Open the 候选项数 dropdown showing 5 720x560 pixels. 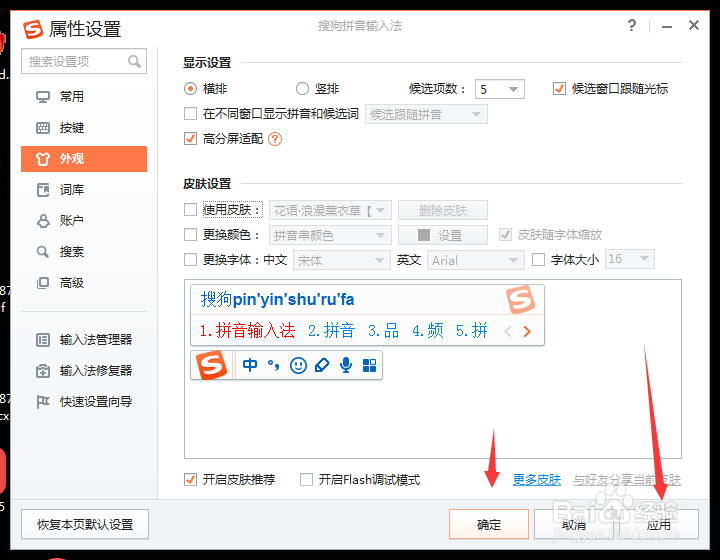coord(500,89)
